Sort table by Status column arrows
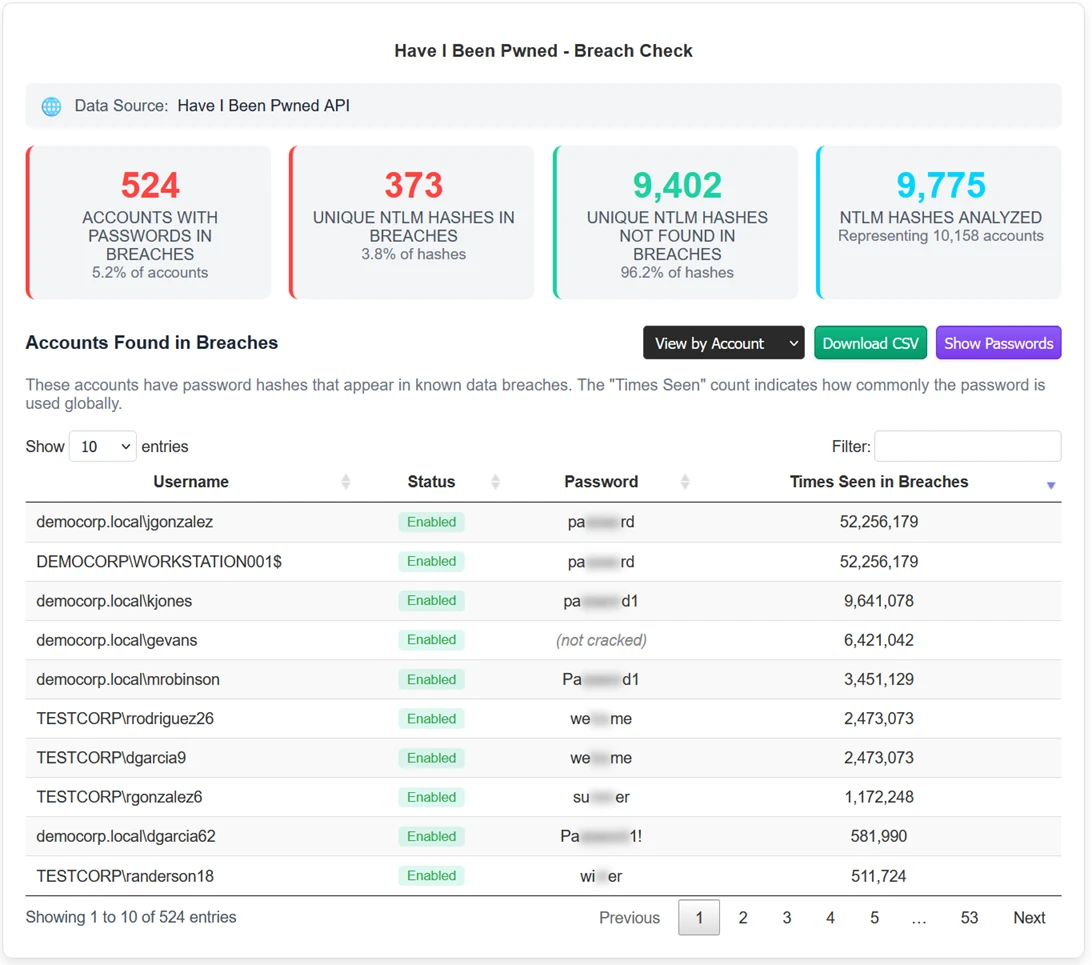 click(495, 482)
